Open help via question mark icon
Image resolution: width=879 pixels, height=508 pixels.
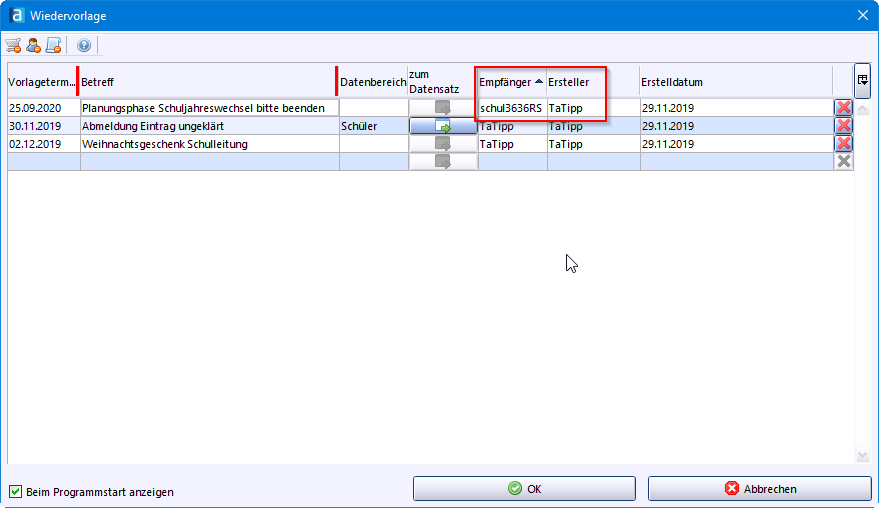(x=84, y=45)
